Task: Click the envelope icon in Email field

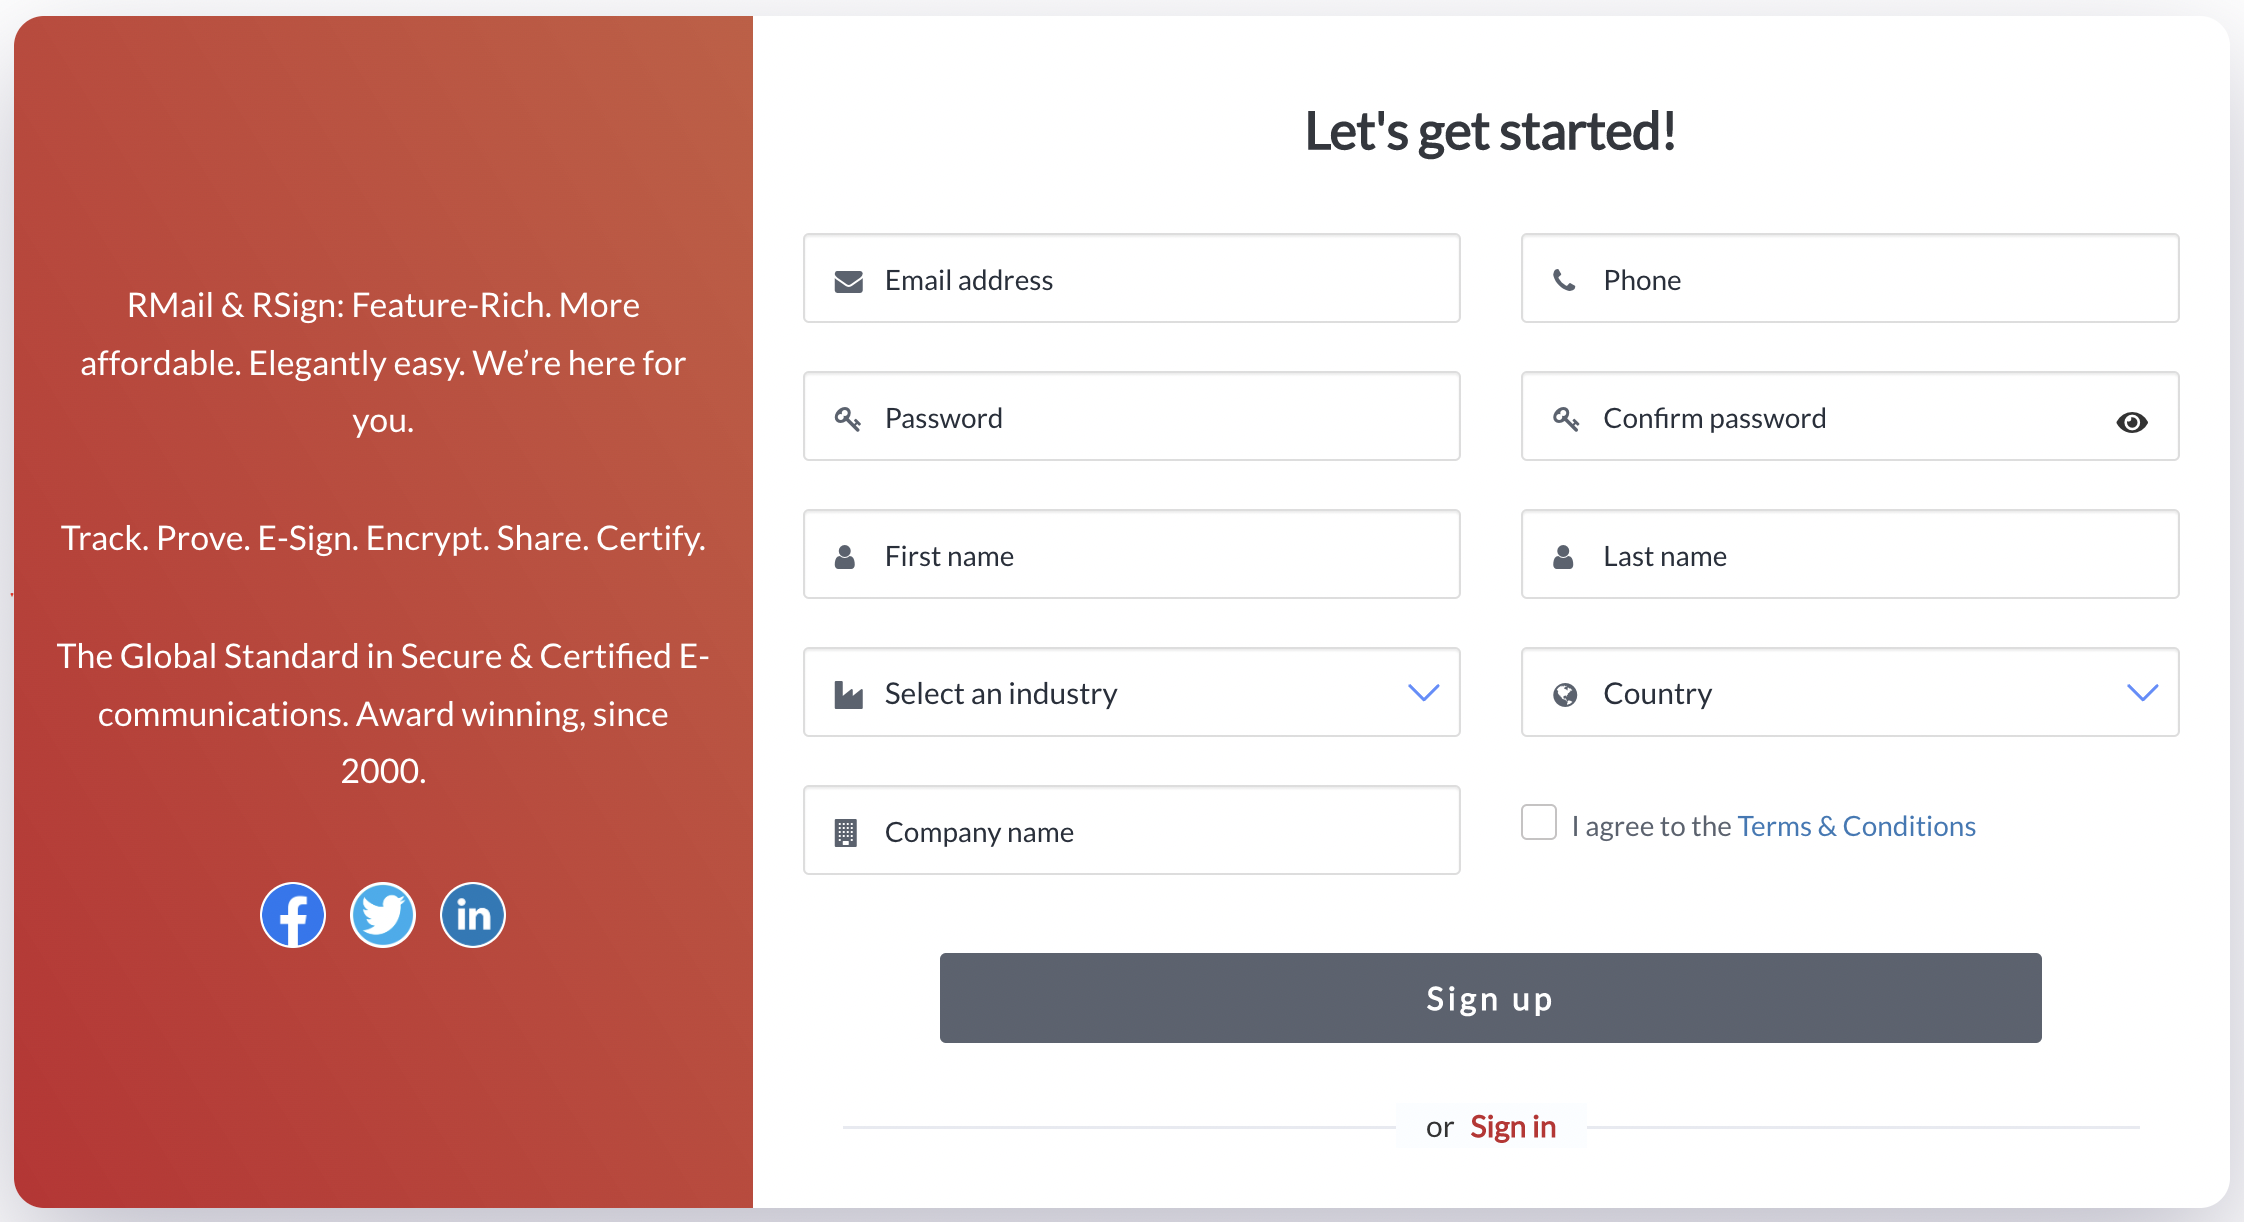Action: [x=848, y=281]
